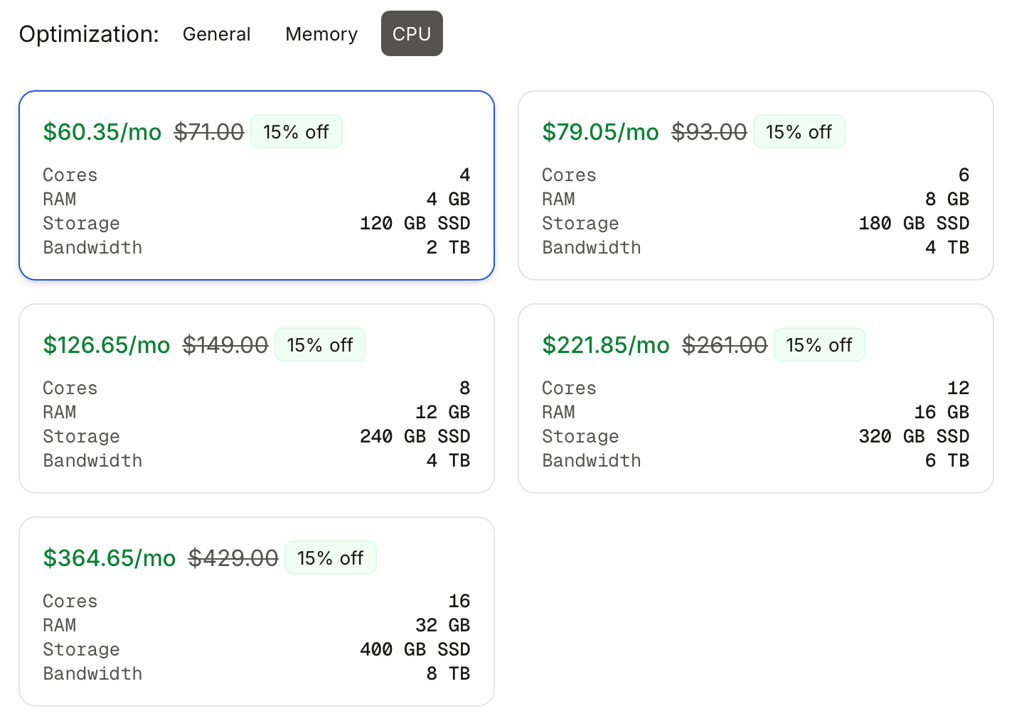Click the Optimization: label

89,34
